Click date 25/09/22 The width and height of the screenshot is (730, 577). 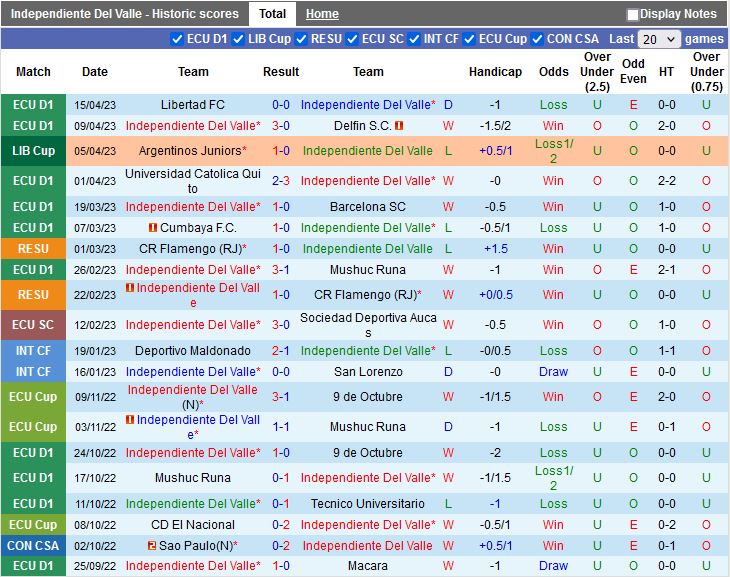pyautogui.click(x=95, y=566)
